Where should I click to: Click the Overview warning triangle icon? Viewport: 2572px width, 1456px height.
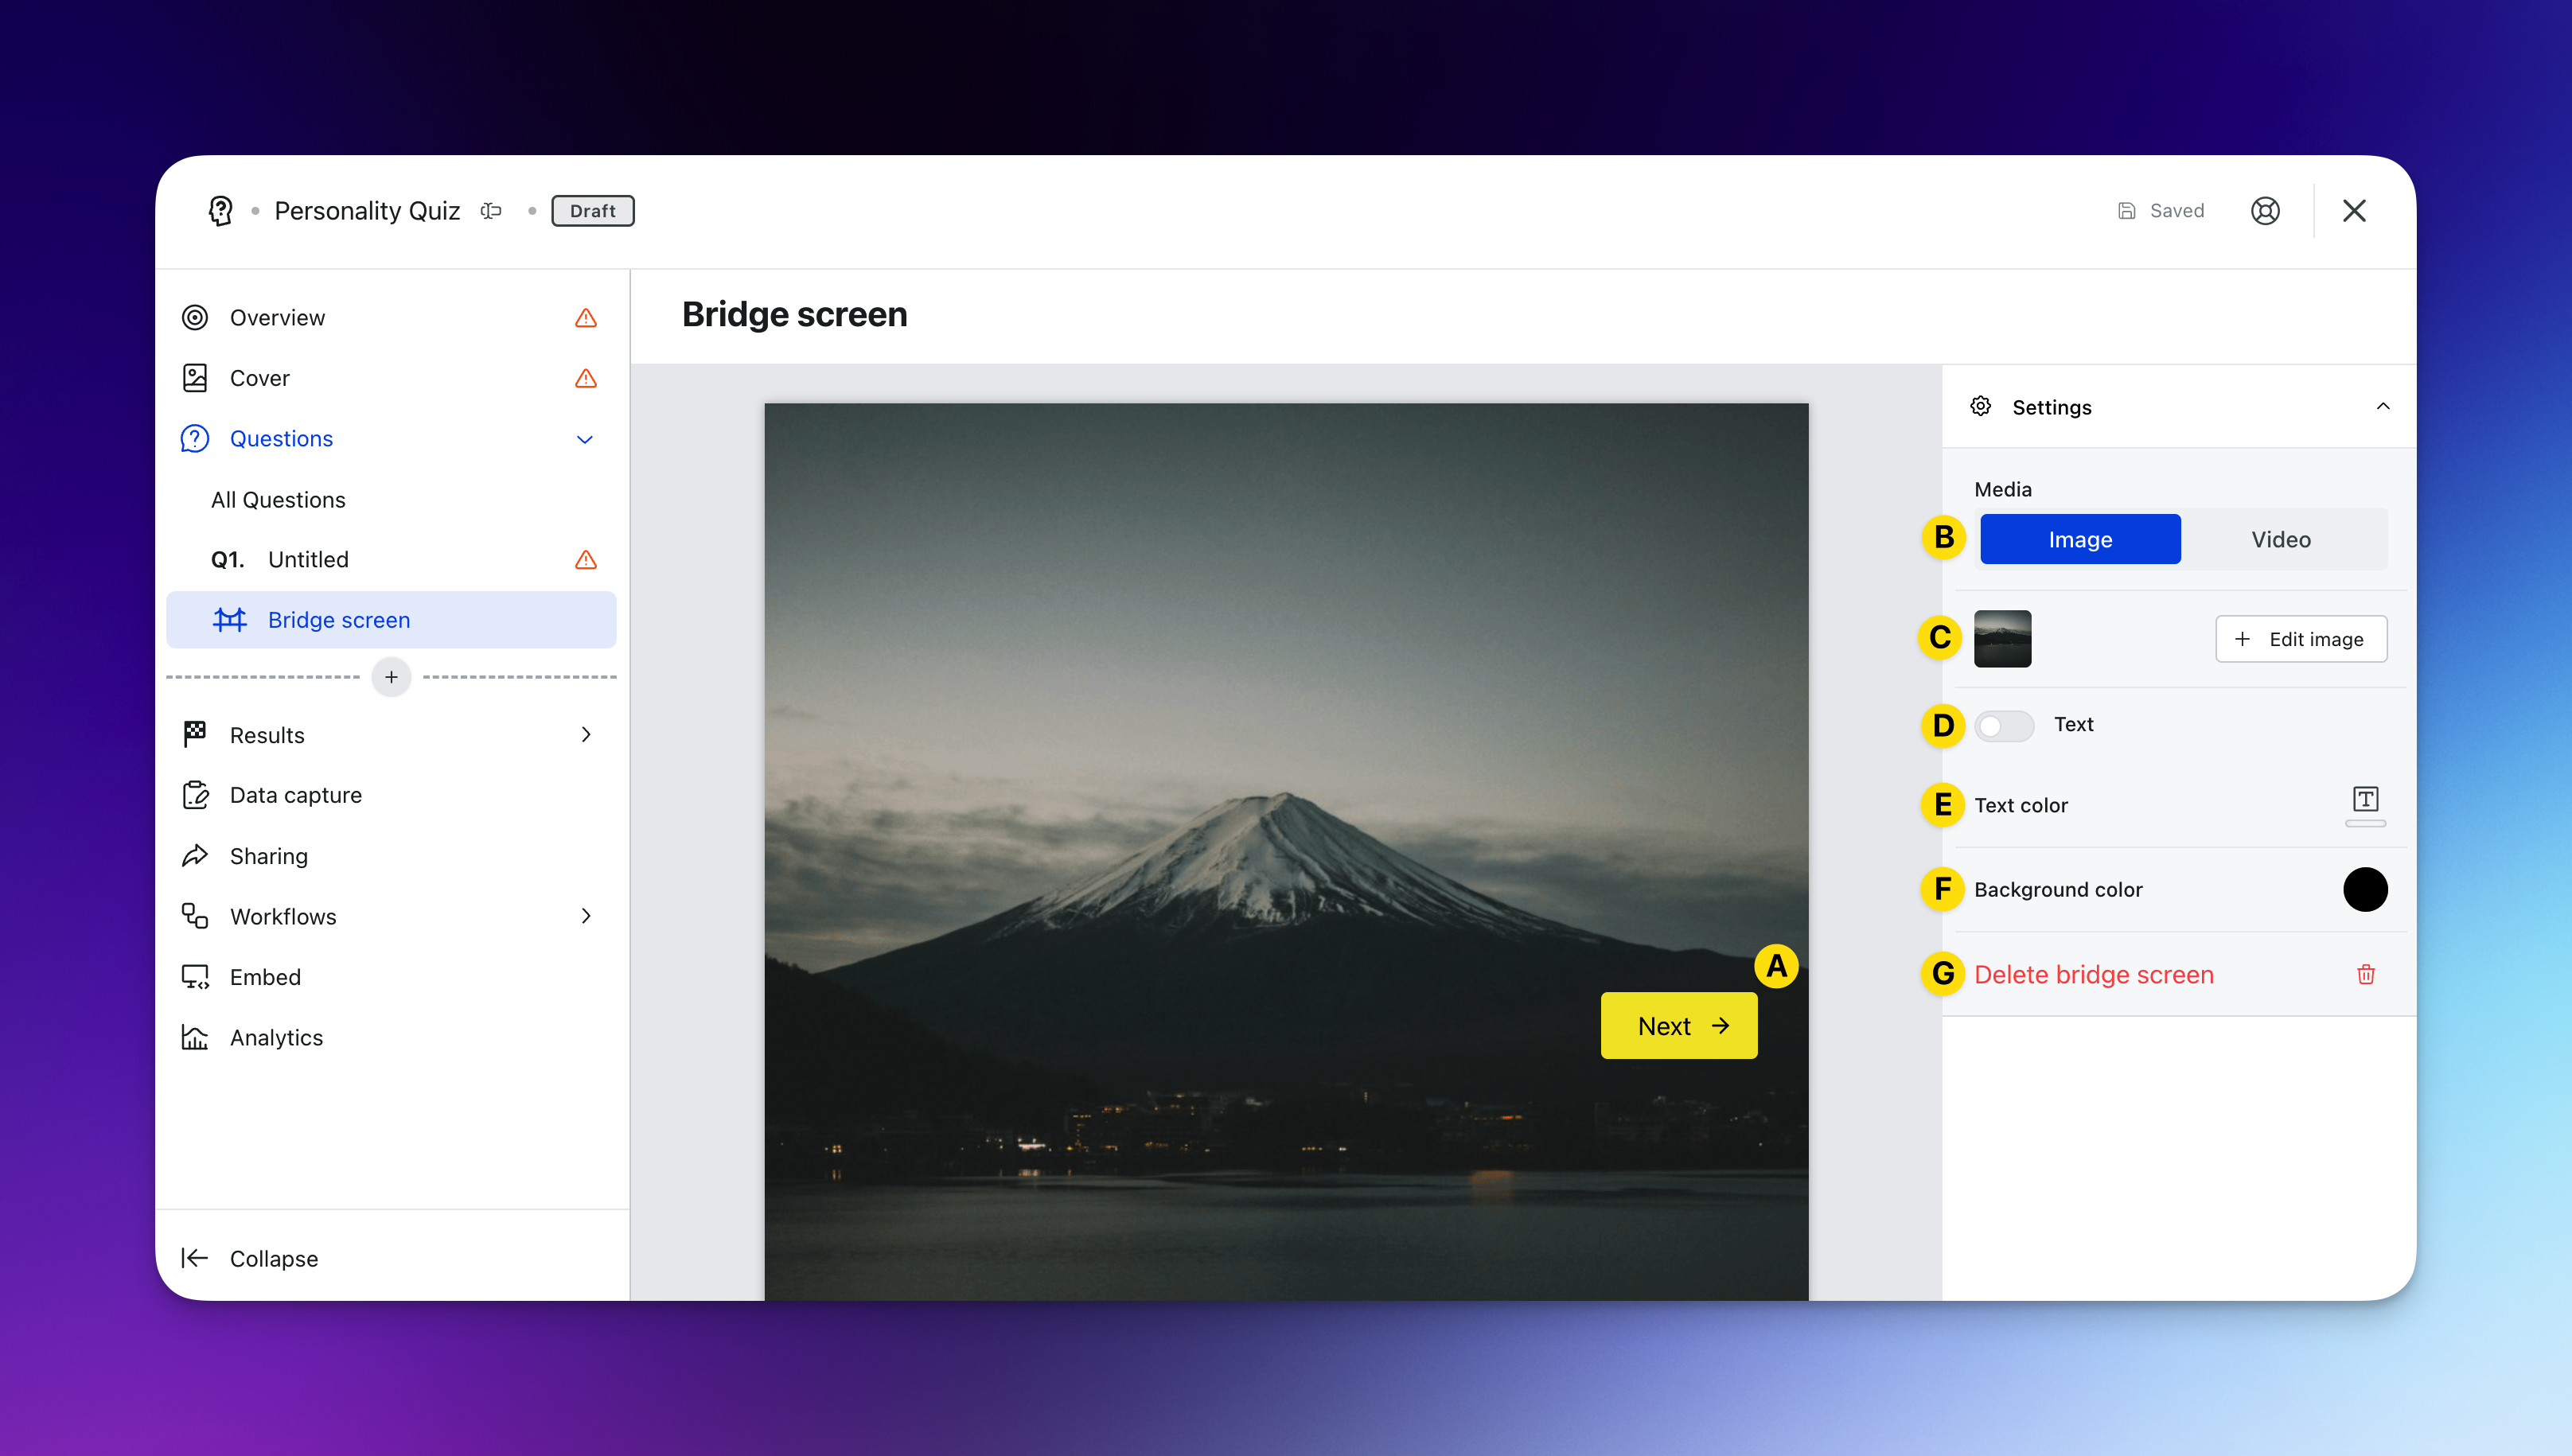(586, 318)
